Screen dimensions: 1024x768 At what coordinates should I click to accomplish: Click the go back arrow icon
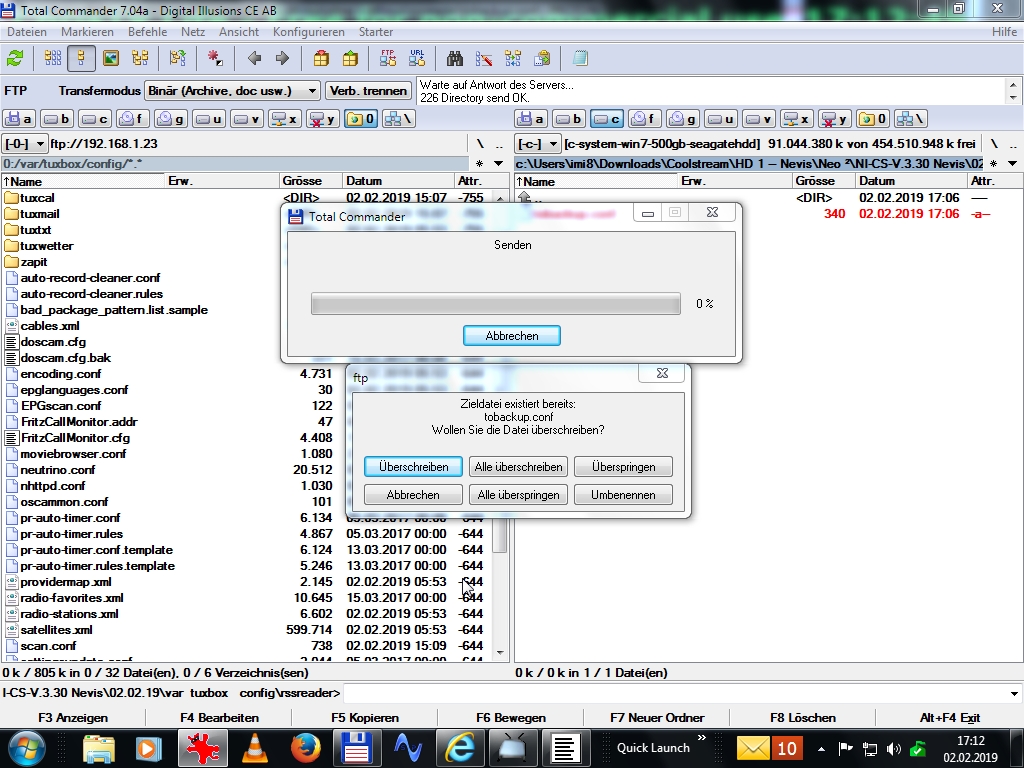[x=254, y=58]
